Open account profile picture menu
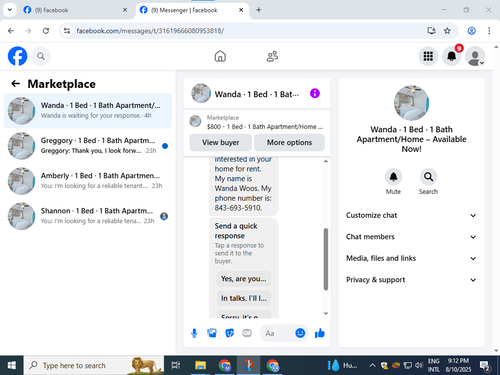500x375 pixels. click(475, 56)
